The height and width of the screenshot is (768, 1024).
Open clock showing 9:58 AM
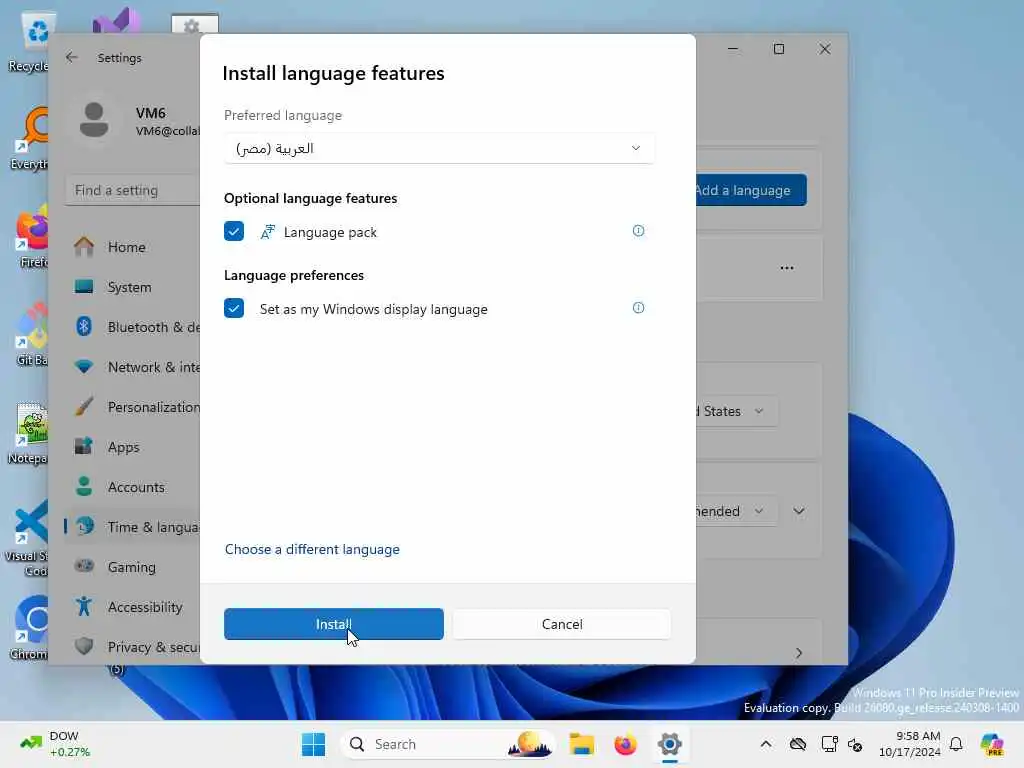click(909, 744)
